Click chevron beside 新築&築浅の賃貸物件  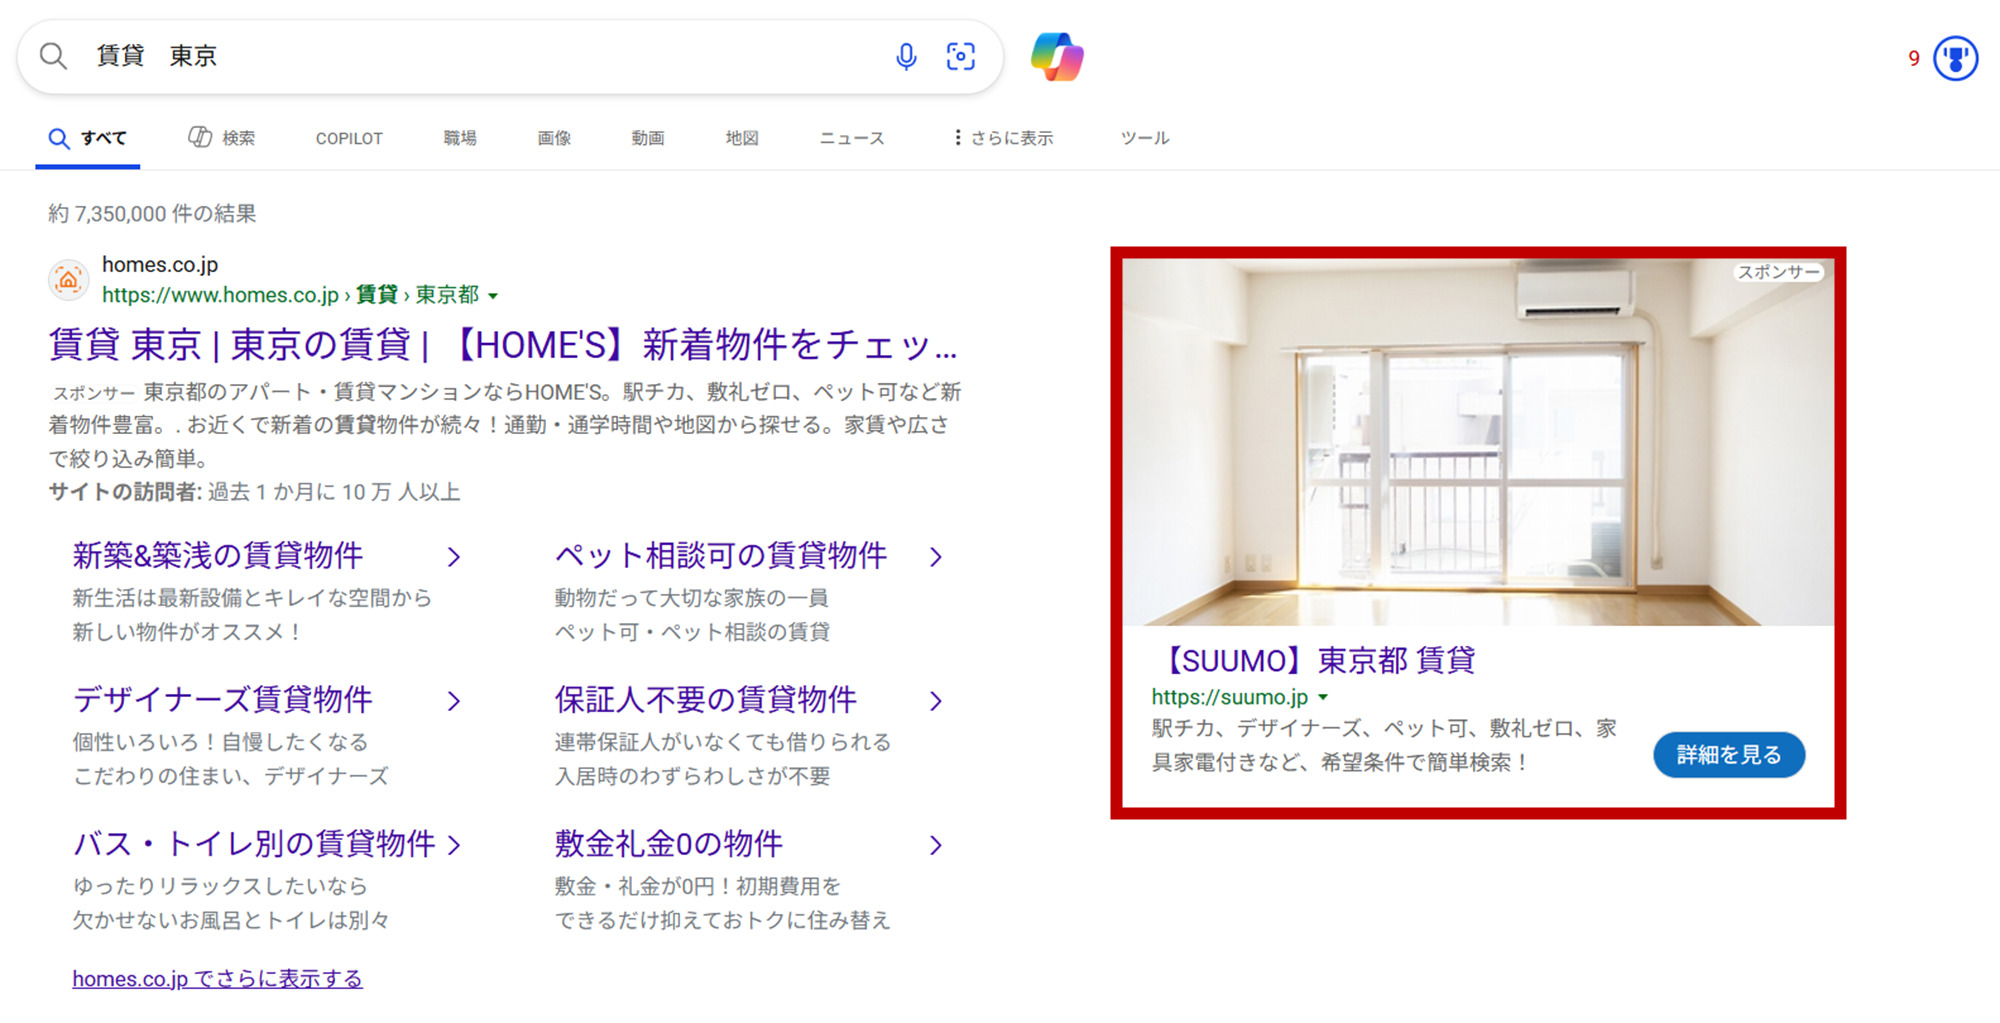coord(454,557)
